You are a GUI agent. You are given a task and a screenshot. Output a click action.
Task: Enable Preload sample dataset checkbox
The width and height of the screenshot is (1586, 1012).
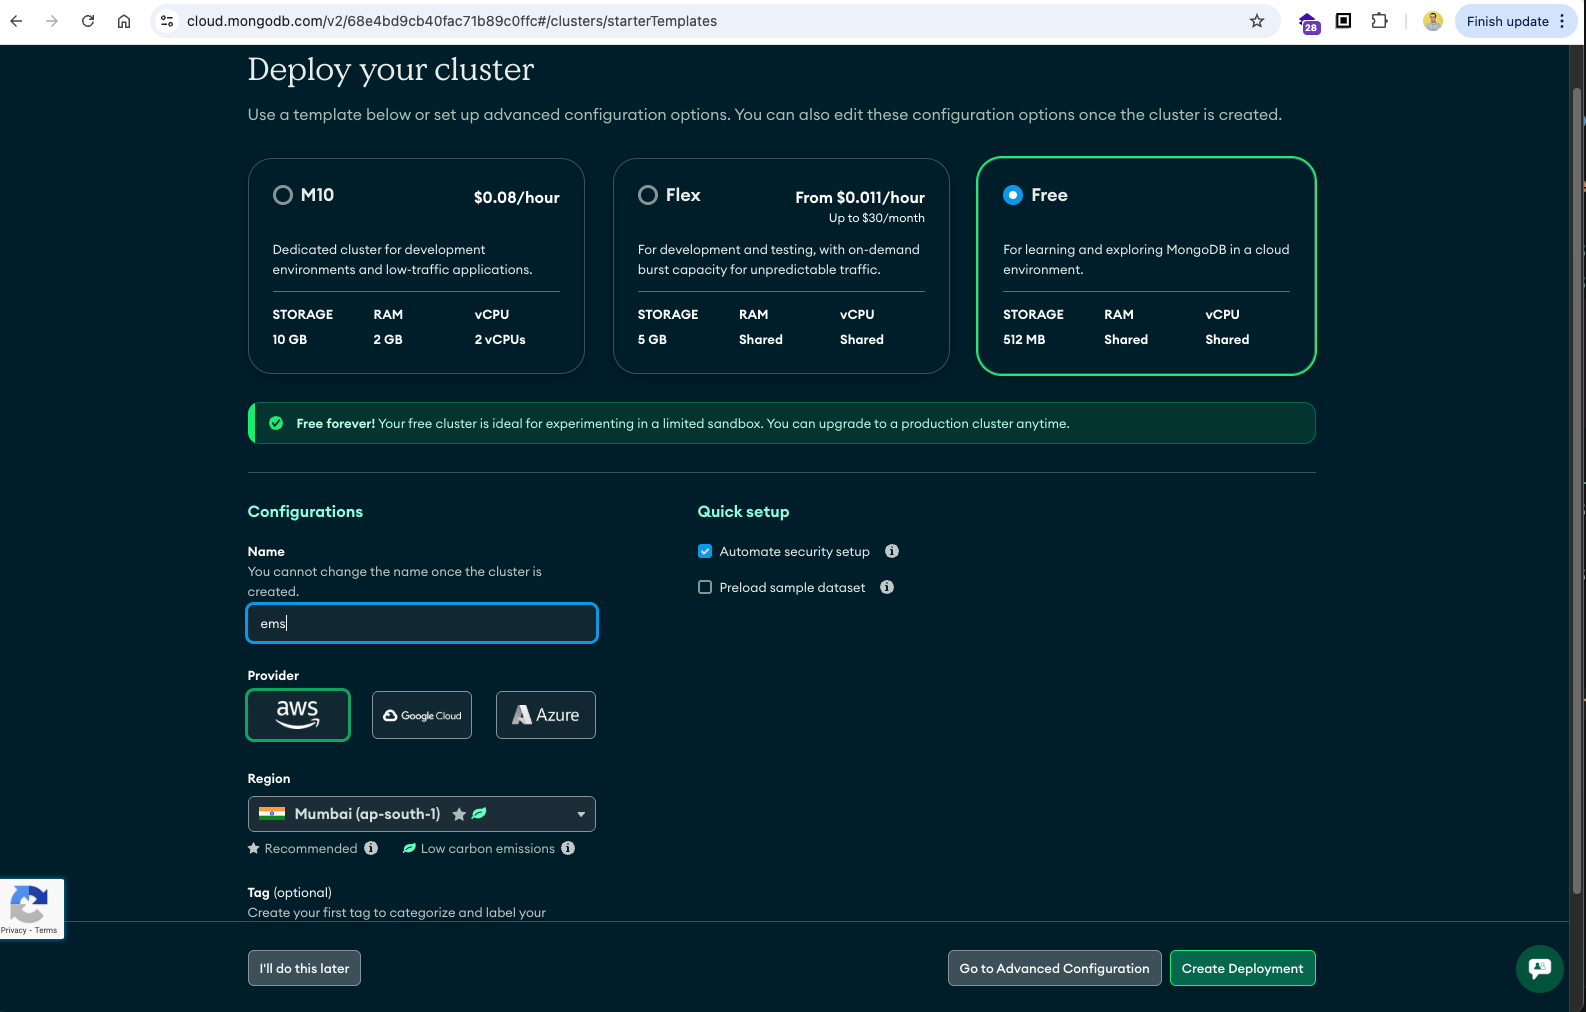point(705,587)
